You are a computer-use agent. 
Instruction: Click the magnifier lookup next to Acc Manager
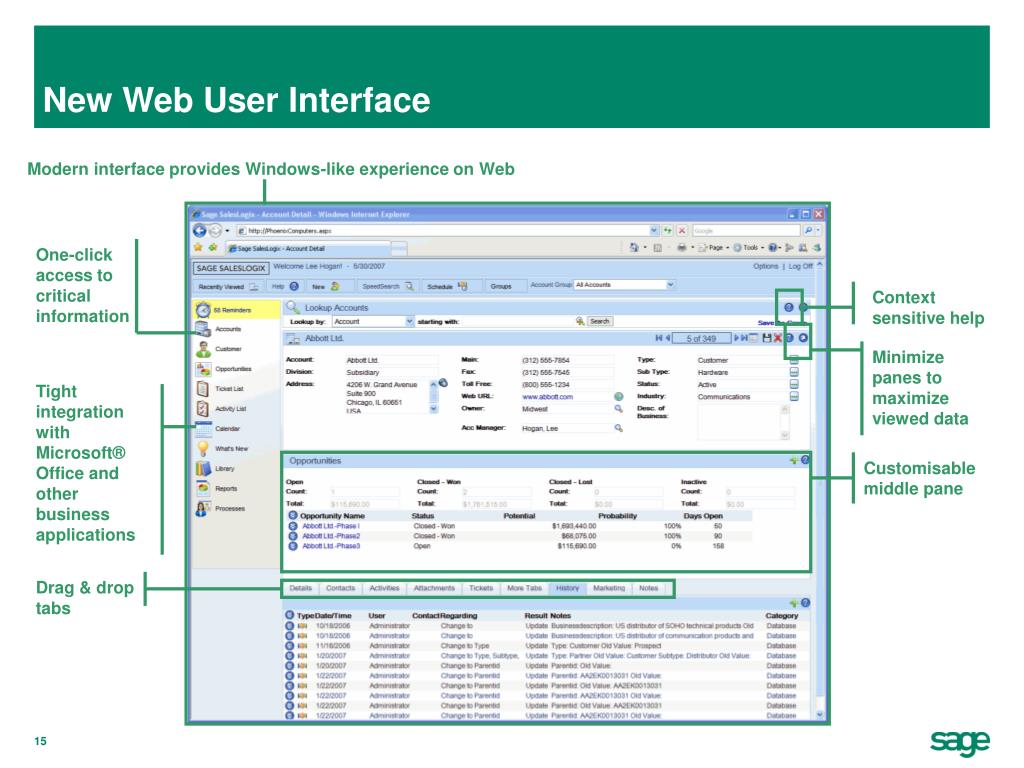tap(618, 428)
